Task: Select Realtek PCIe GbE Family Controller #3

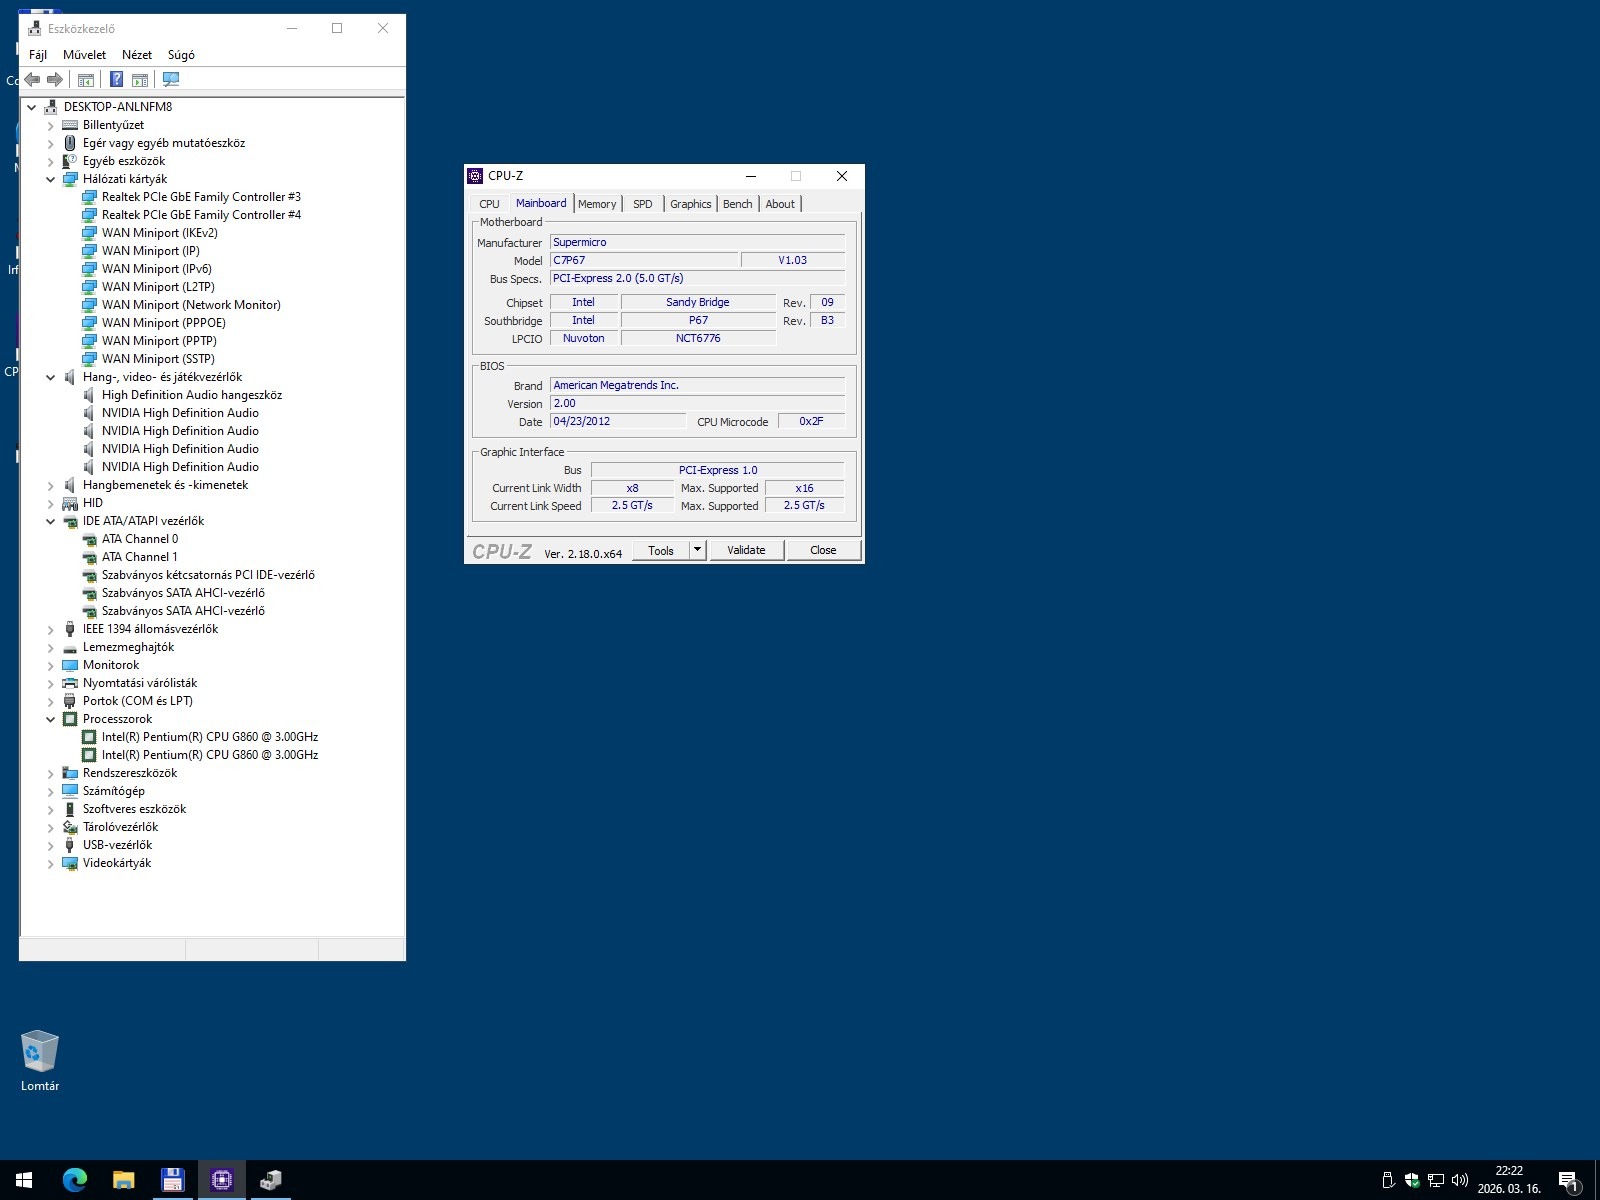Action: 201,197
